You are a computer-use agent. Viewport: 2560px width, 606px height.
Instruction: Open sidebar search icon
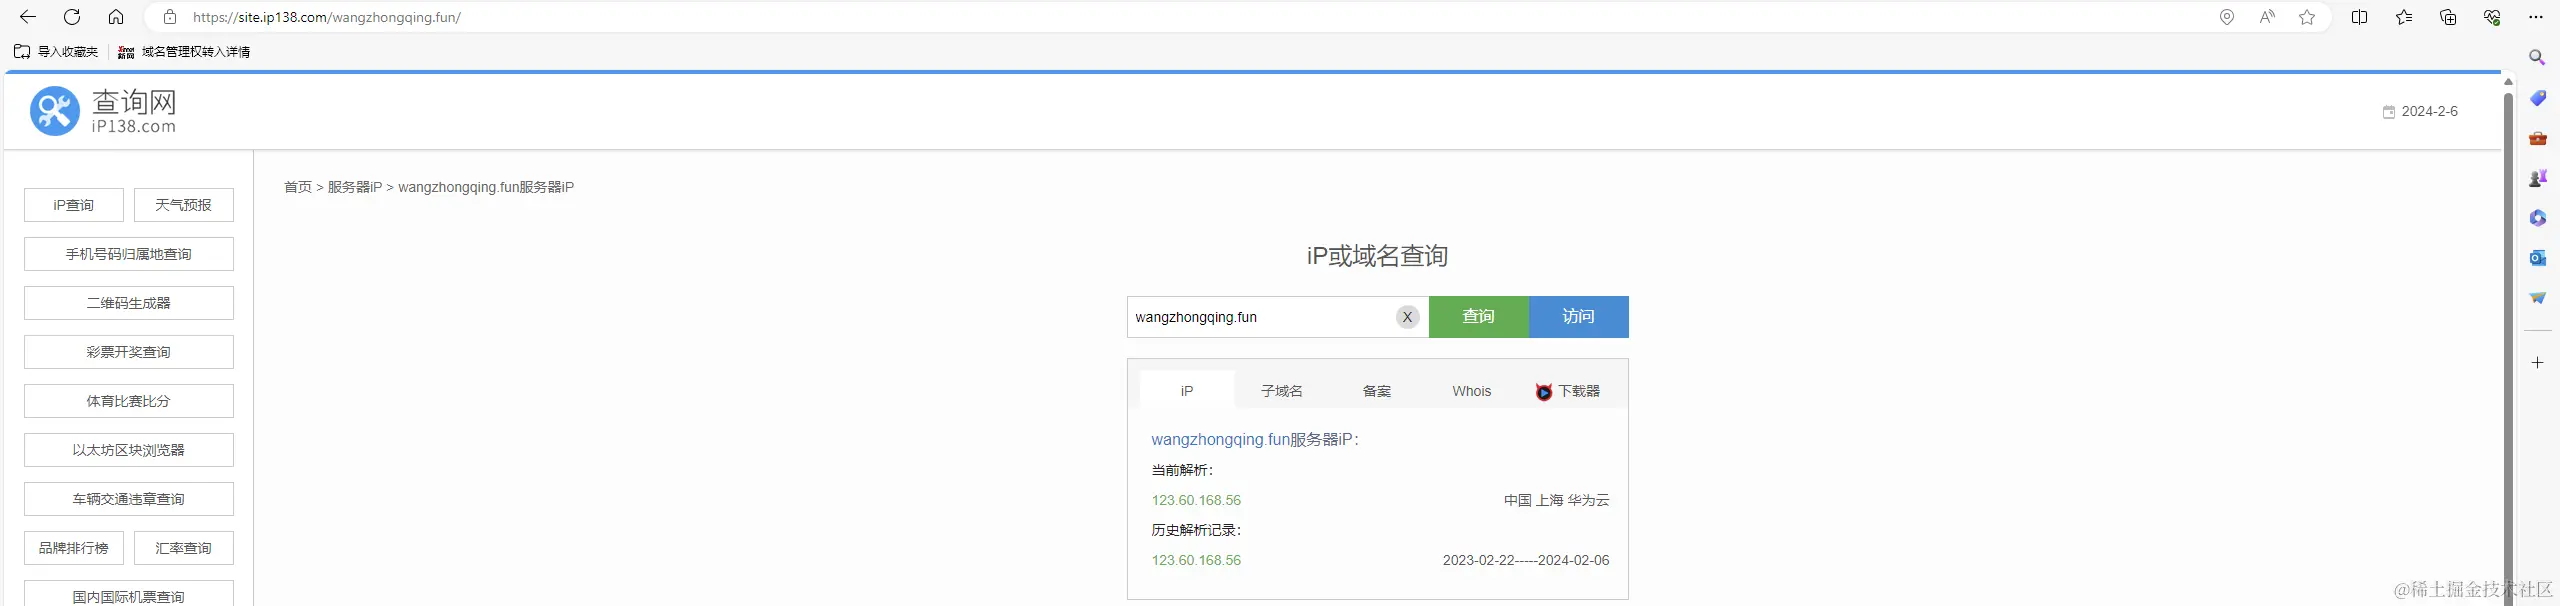click(x=2537, y=58)
